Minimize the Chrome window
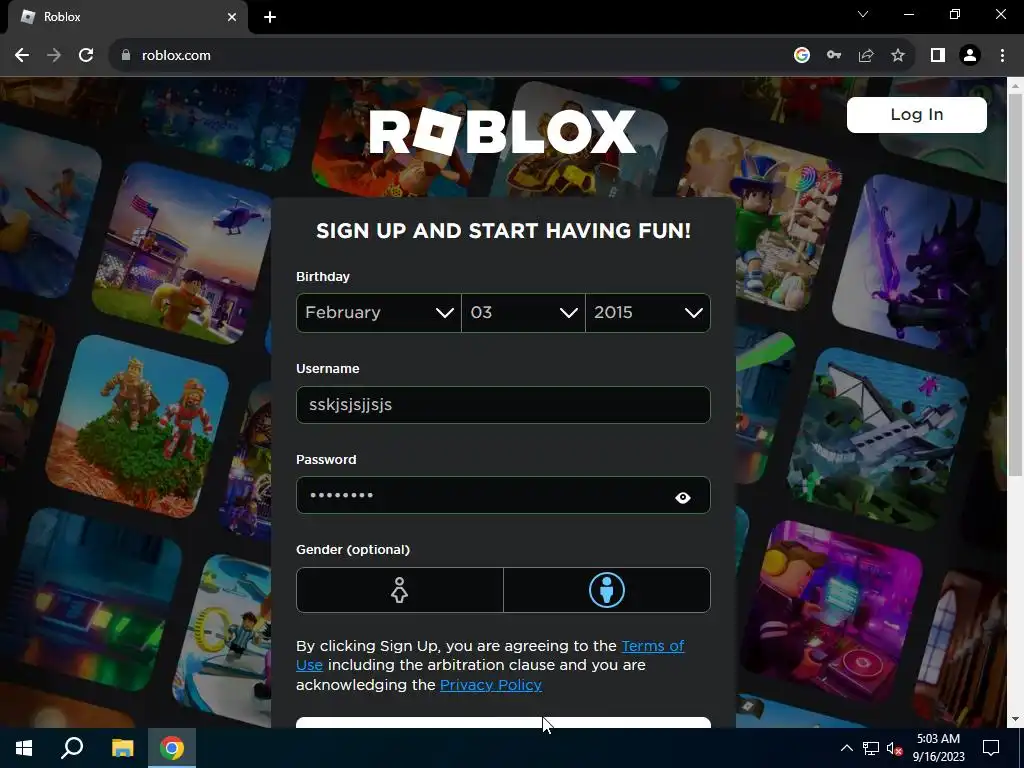Screen dimensions: 1024x768 pyautogui.click(x=908, y=14)
